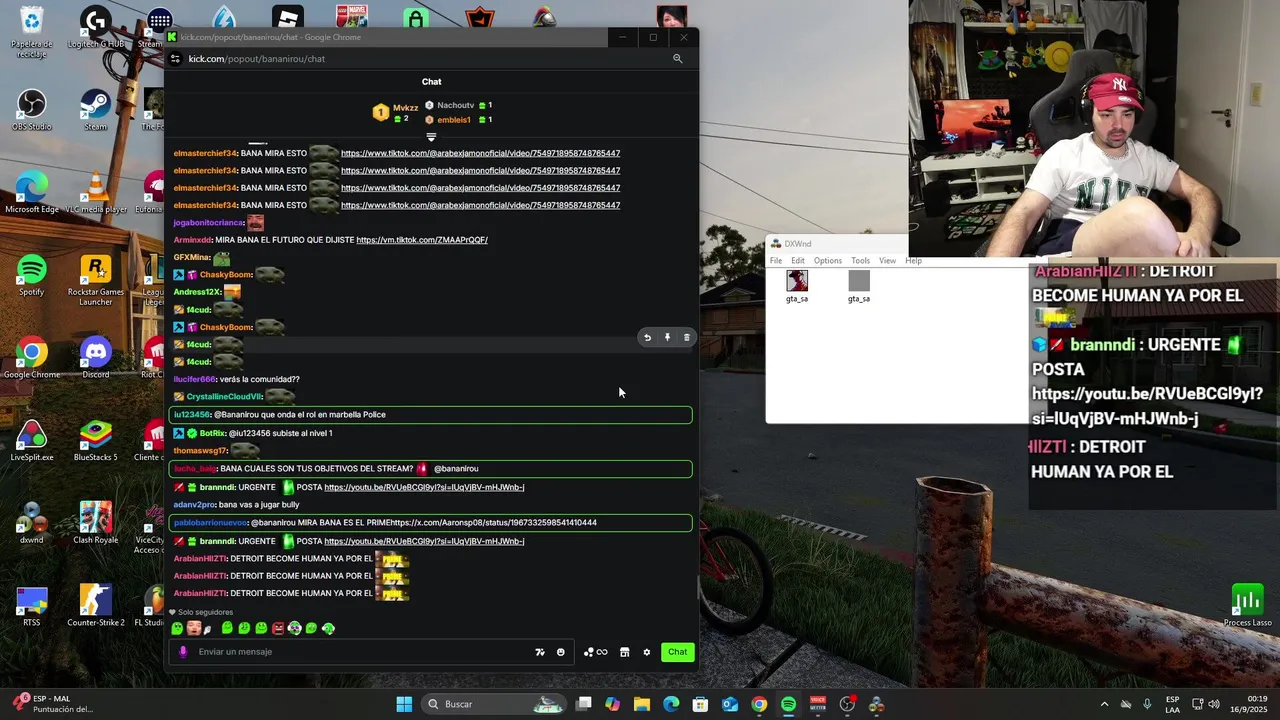Delete the hovered message with trash icon
Image resolution: width=1280 pixels, height=720 pixels.
[686, 338]
